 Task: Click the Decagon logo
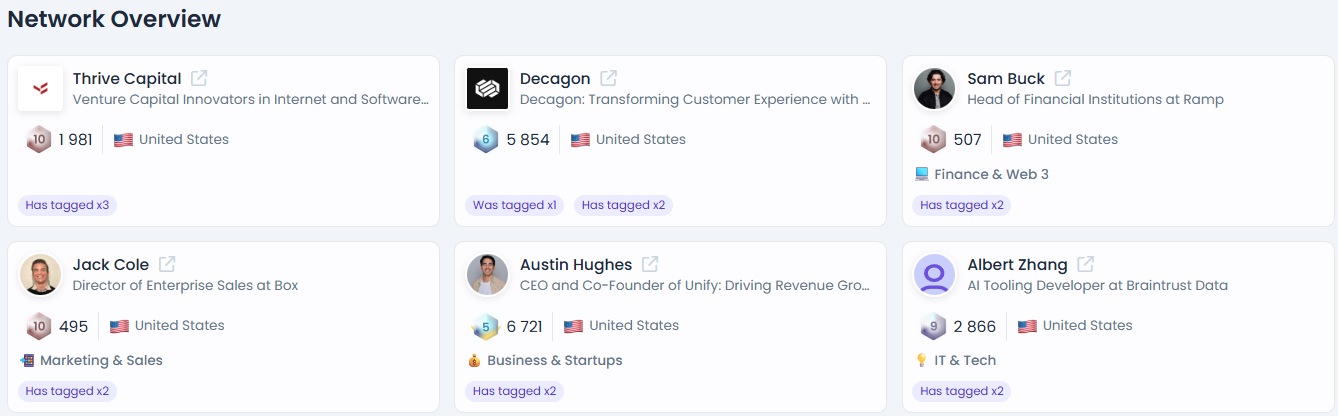[487, 89]
